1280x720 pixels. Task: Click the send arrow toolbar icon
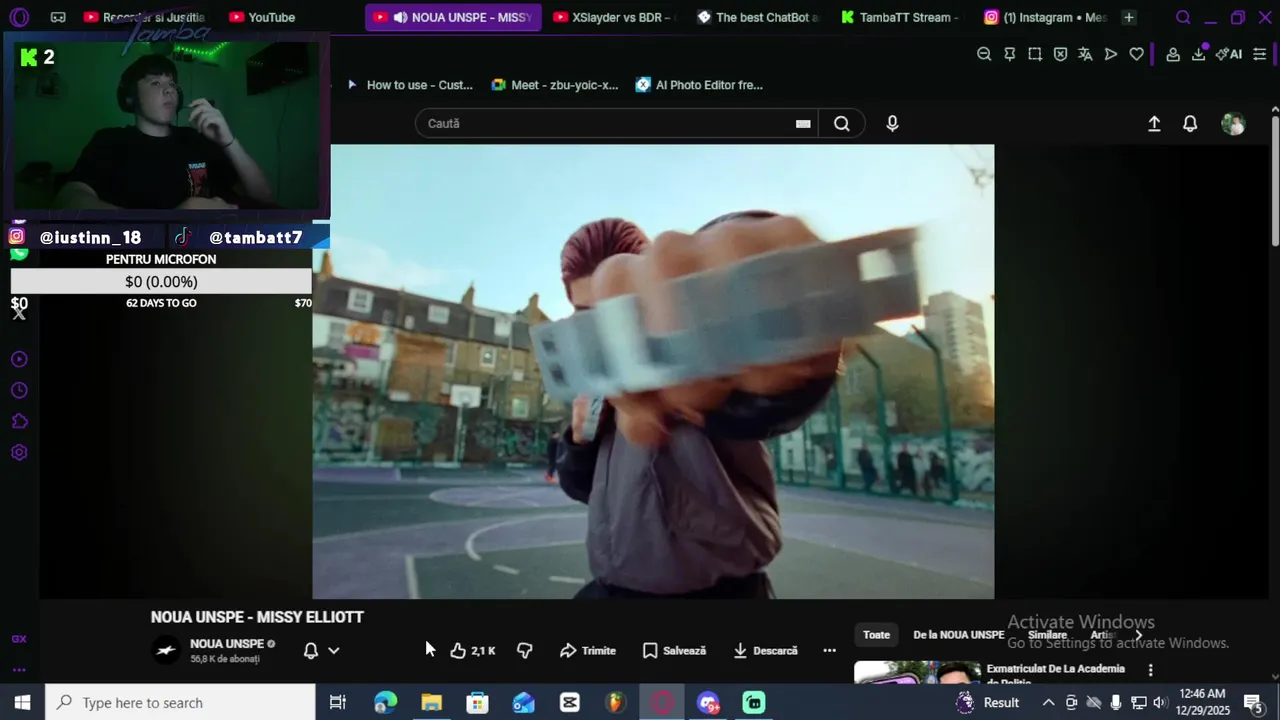(1111, 54)
